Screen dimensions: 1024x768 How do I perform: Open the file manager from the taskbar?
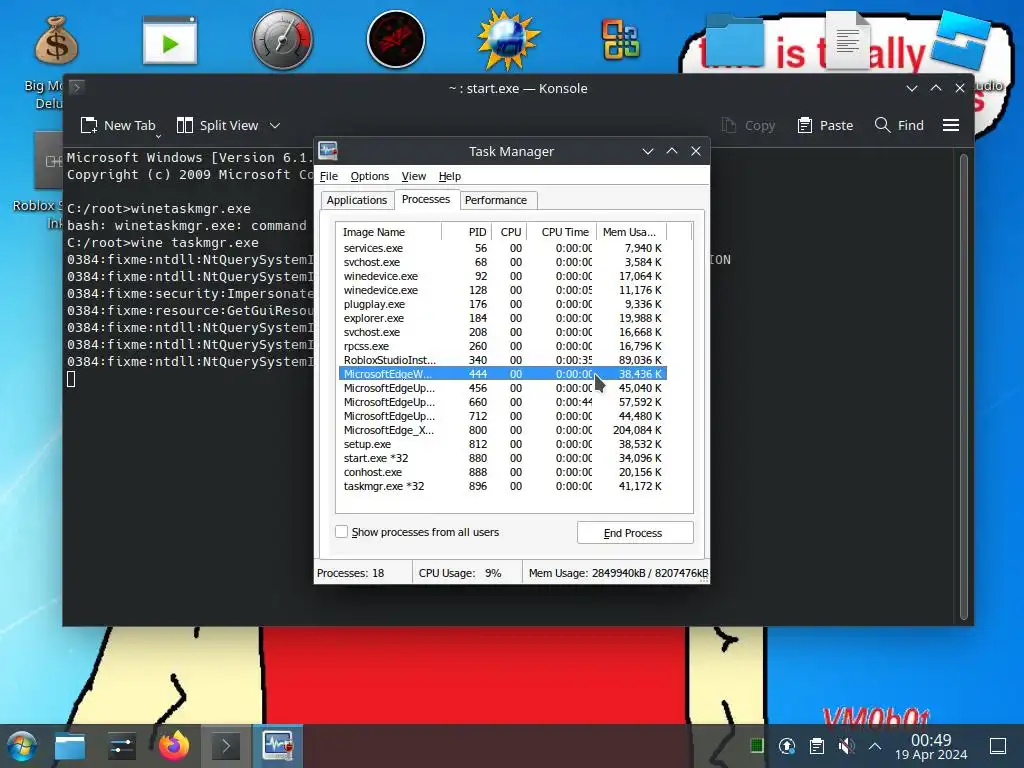[x=70, y=746]
